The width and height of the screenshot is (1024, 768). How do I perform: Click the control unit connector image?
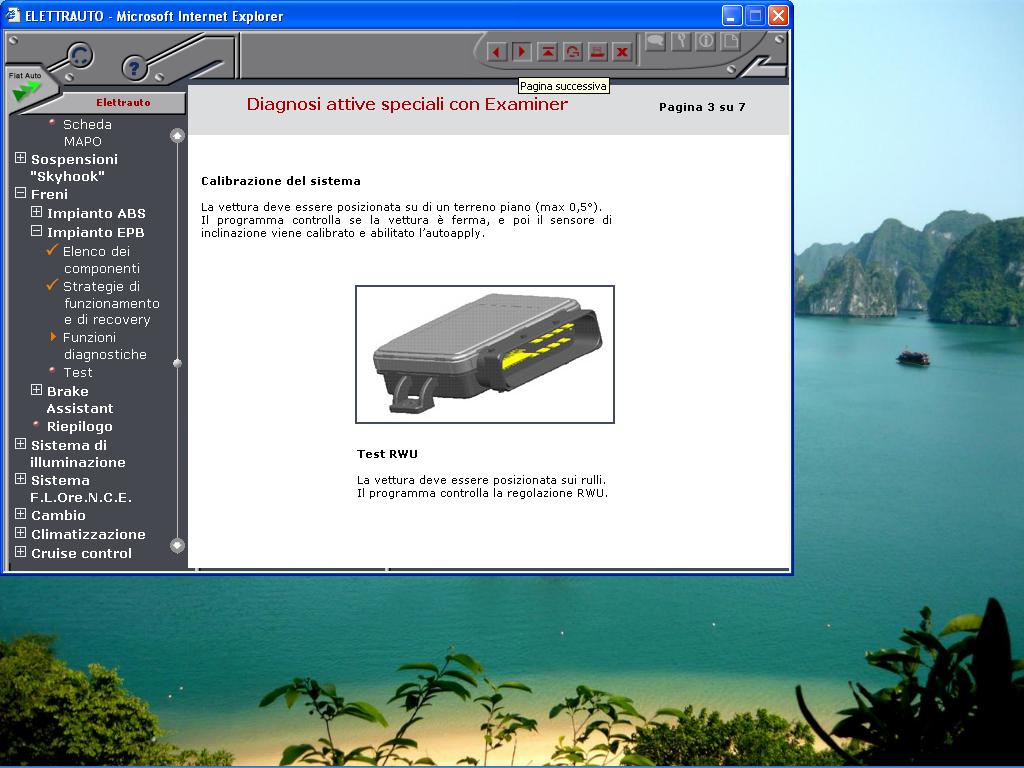(x=485, y=354)
